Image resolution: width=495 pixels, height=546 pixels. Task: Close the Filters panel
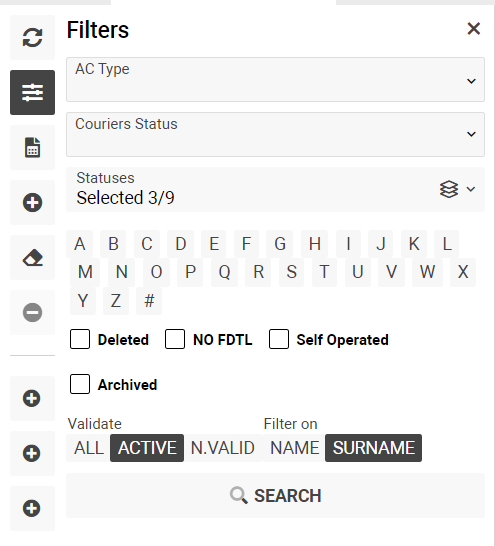click(x=473, y=29)
